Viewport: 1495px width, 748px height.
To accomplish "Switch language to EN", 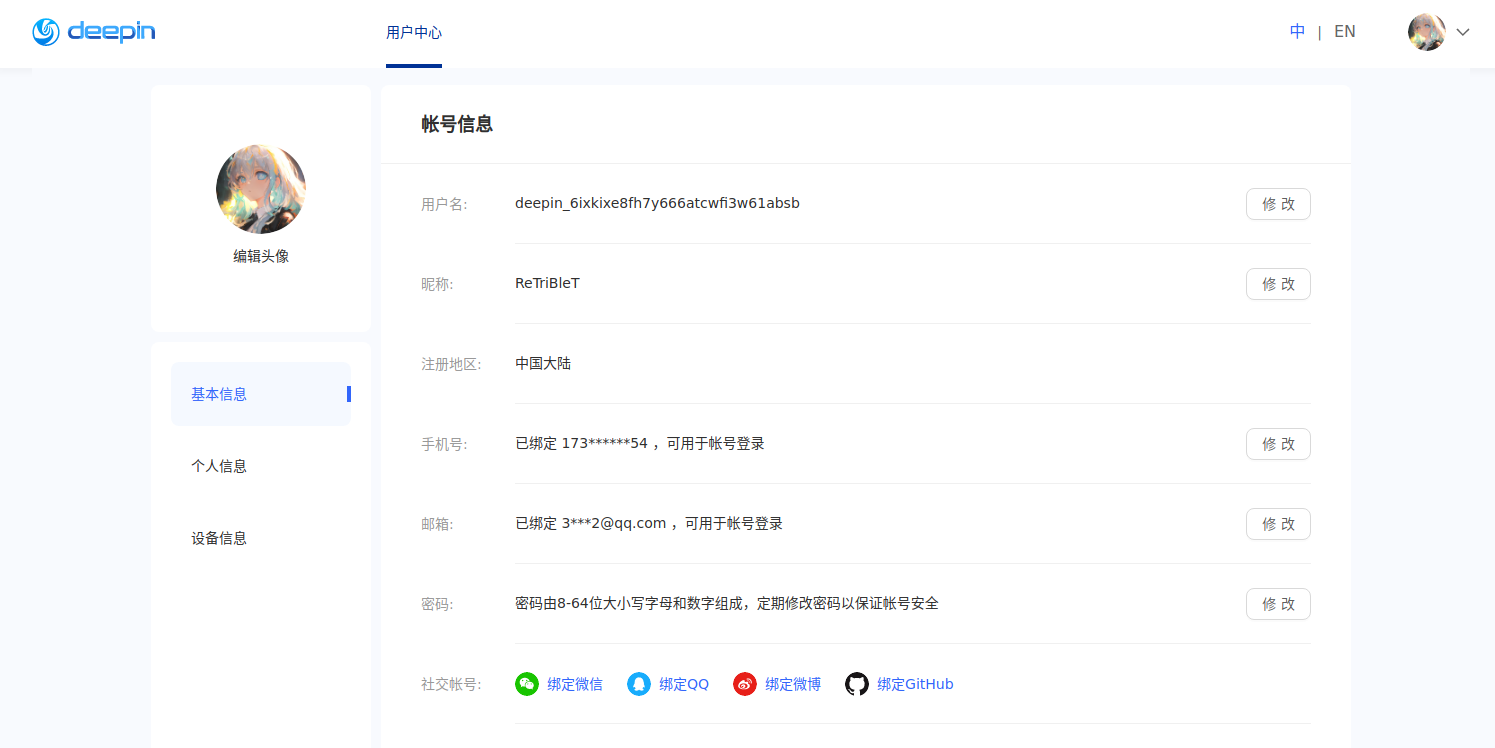I will point(1344,31).
